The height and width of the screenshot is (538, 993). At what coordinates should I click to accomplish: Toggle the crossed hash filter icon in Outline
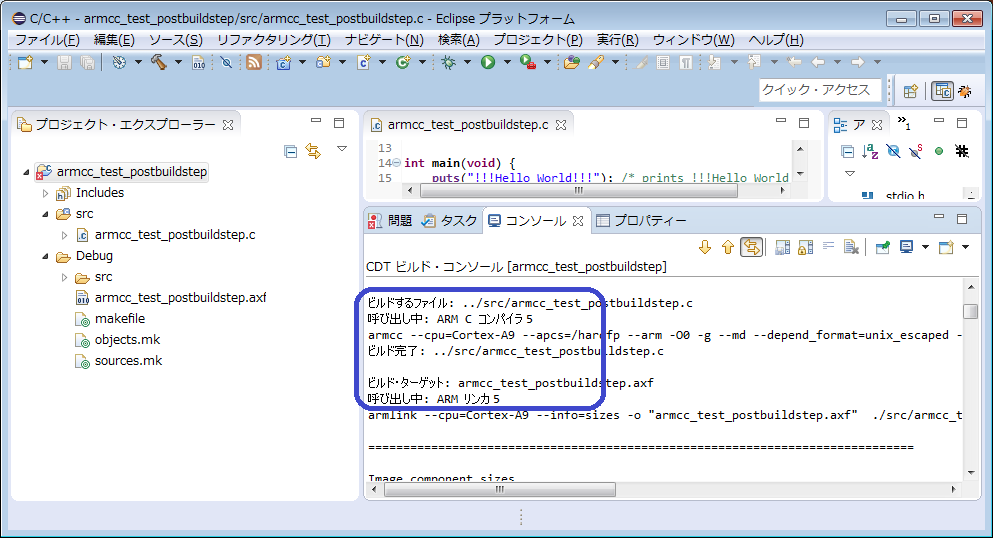pos(962,151)
